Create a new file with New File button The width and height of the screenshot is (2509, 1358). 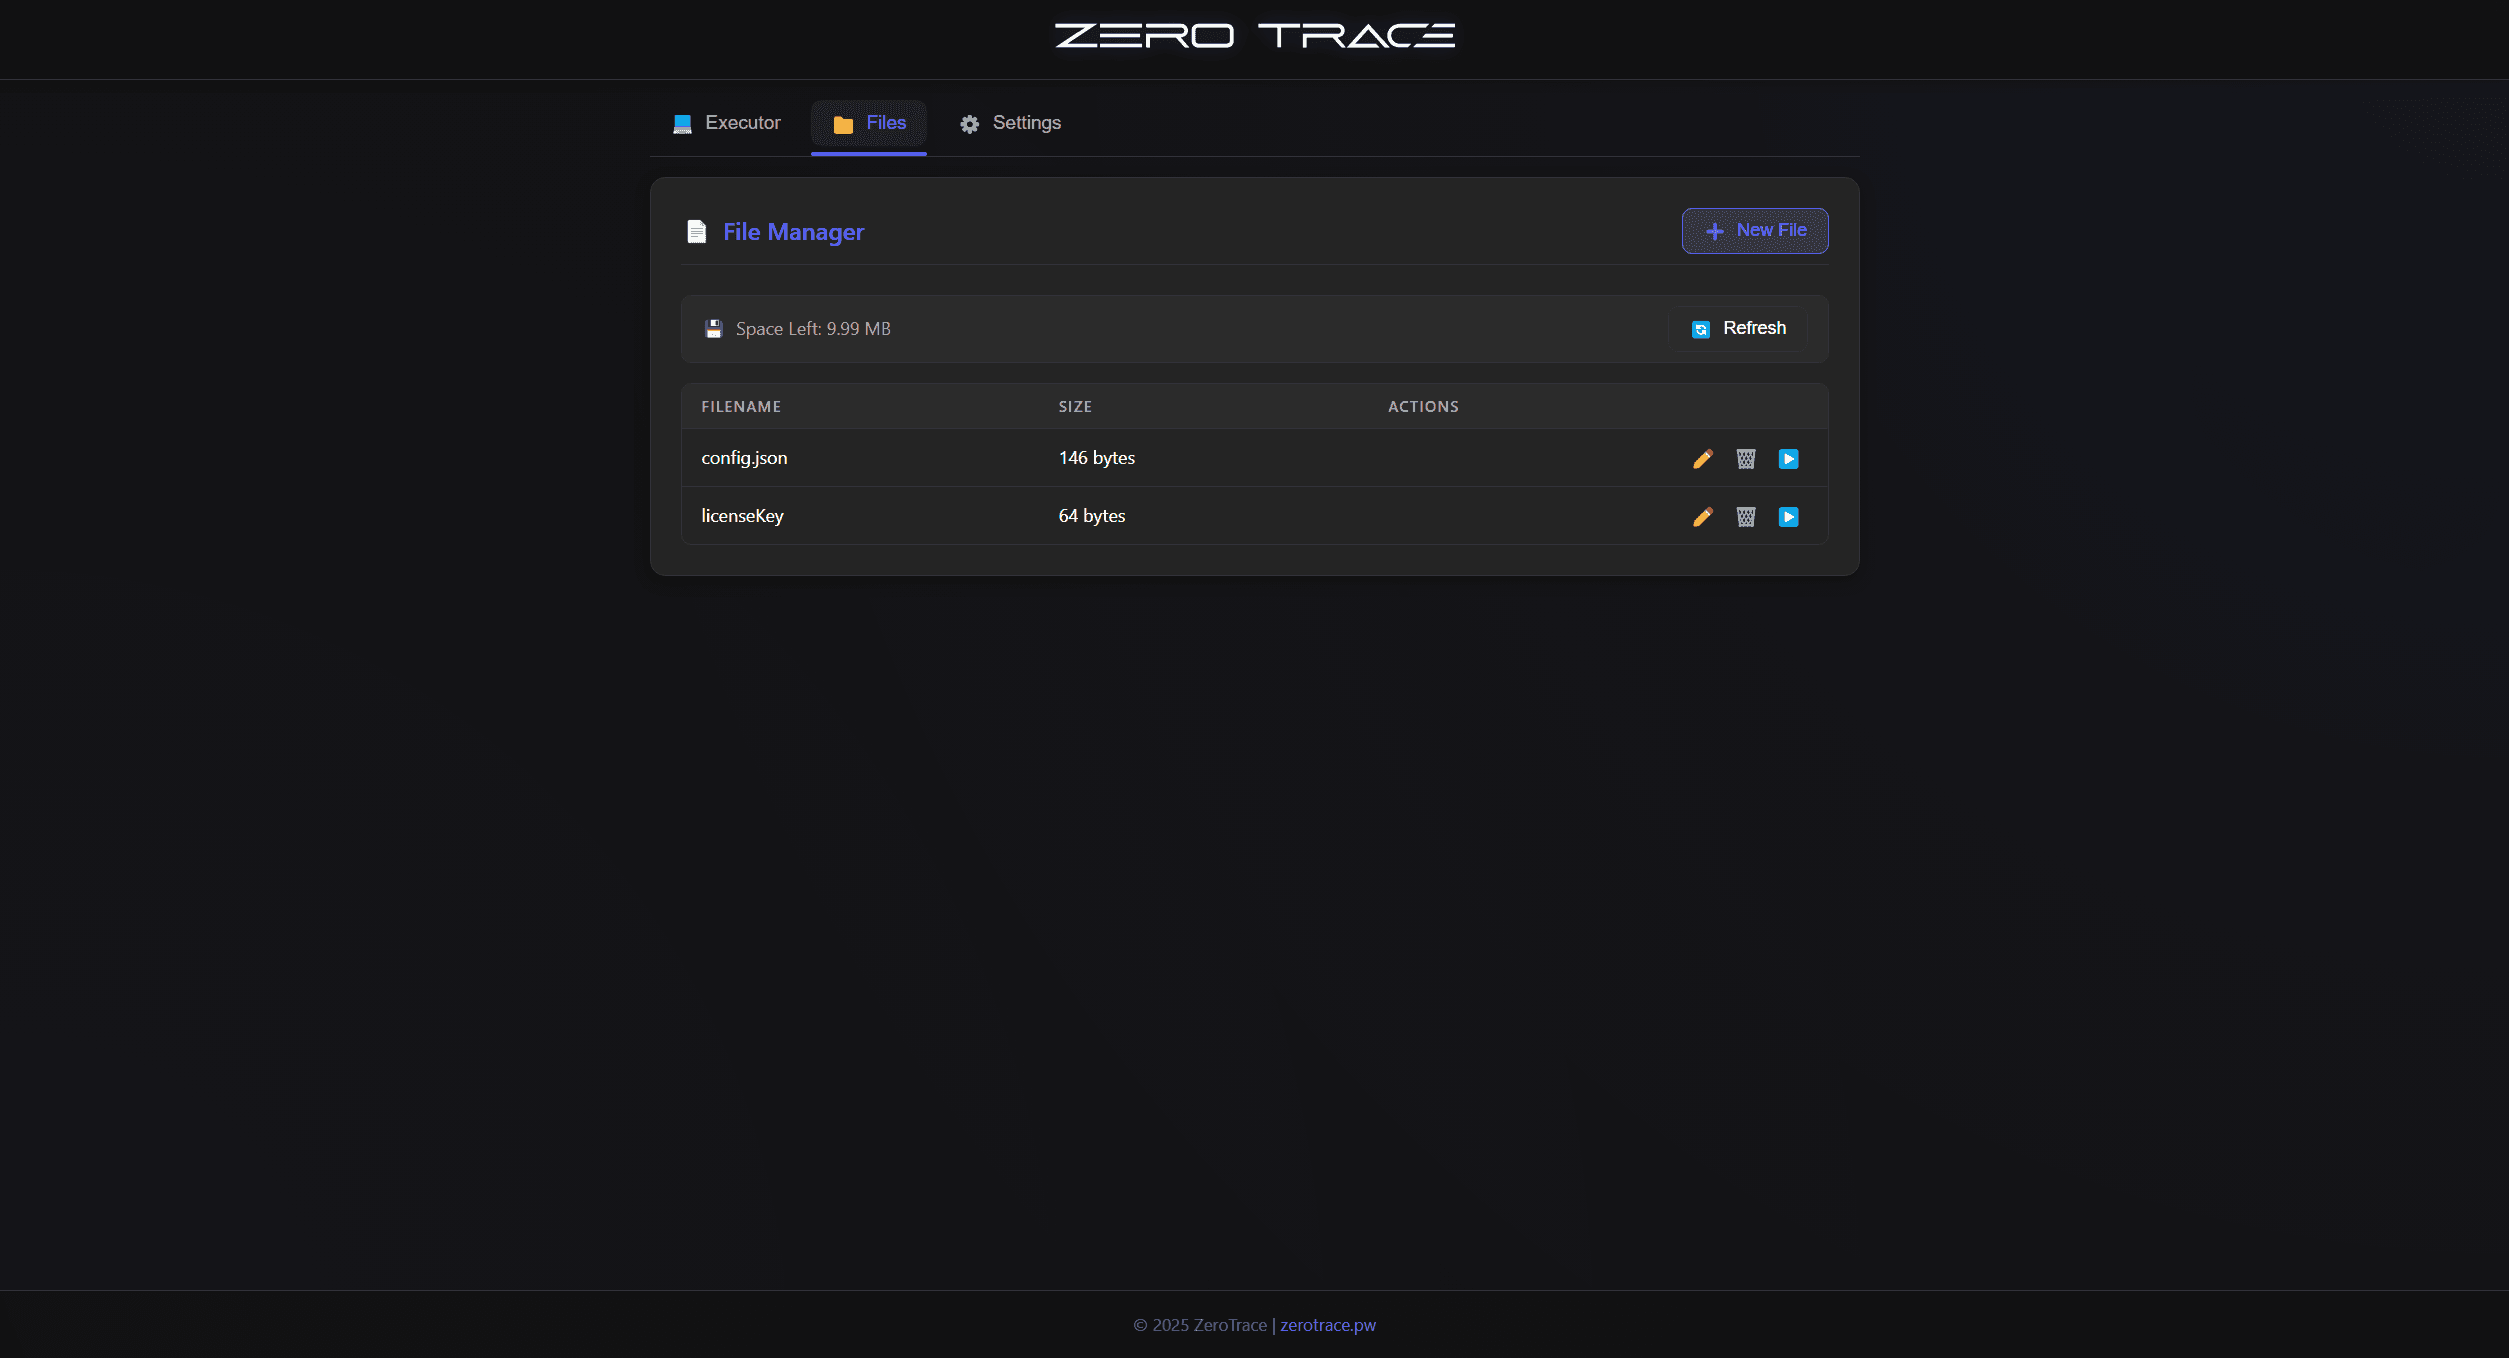point(1755,231)
